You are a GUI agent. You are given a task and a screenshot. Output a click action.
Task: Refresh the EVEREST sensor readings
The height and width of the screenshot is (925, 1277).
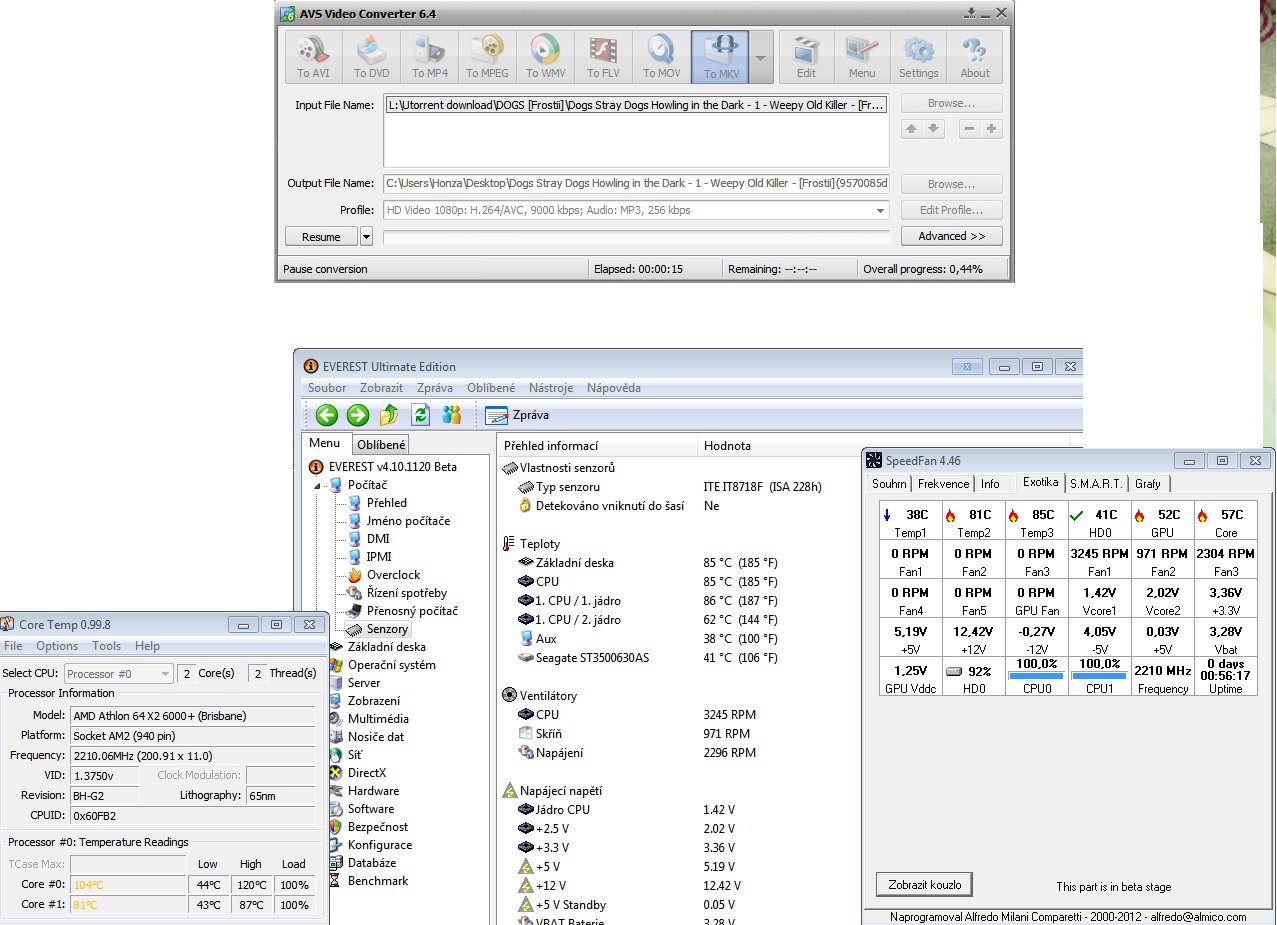click(421, 415)
